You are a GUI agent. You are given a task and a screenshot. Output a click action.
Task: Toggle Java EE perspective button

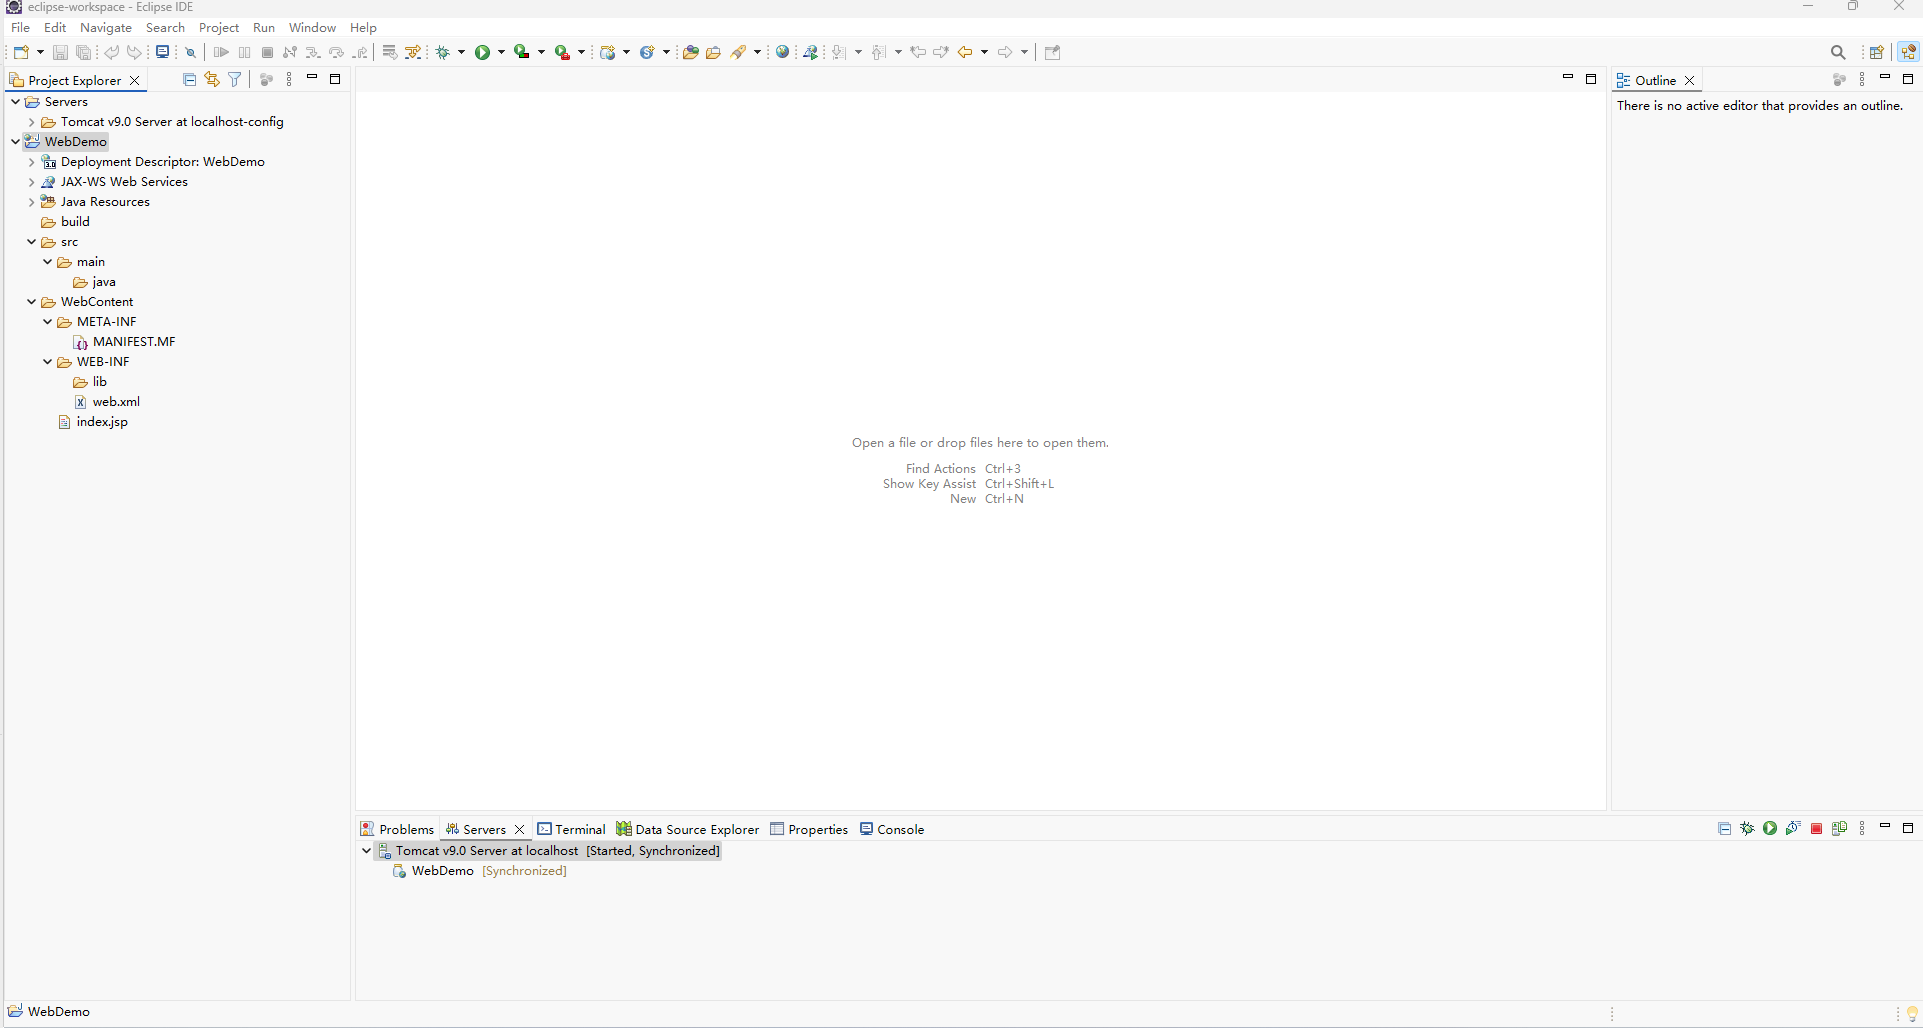tap(1908, 52)
